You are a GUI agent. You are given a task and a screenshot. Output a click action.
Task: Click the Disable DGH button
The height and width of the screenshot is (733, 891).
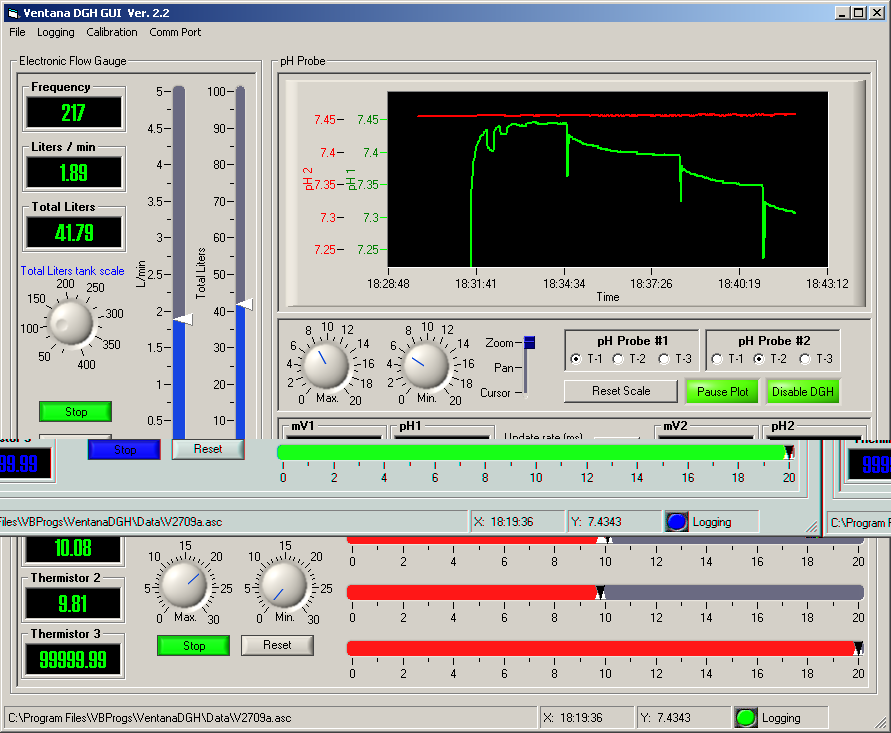(x=802, y=392)
